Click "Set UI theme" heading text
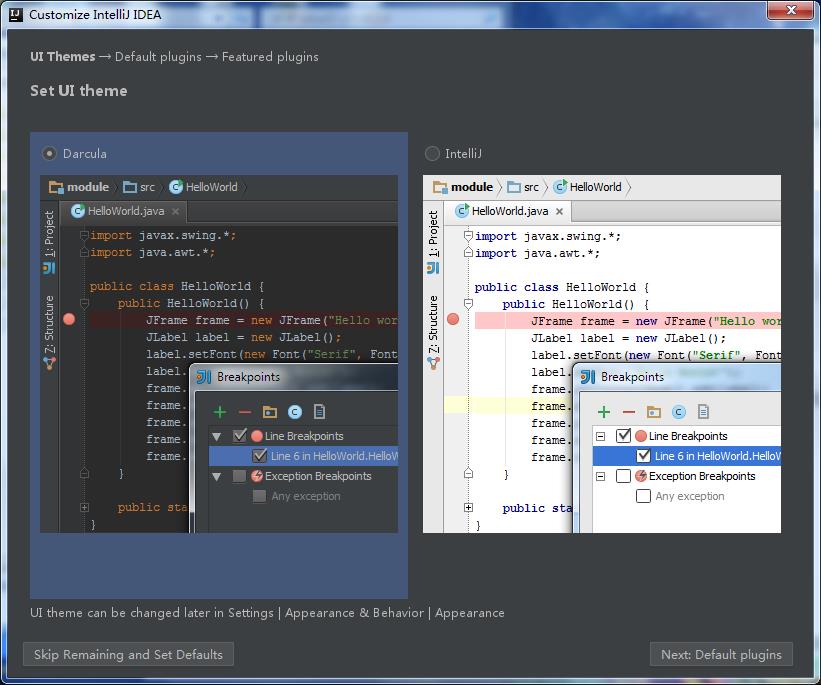 pos(79,91)
